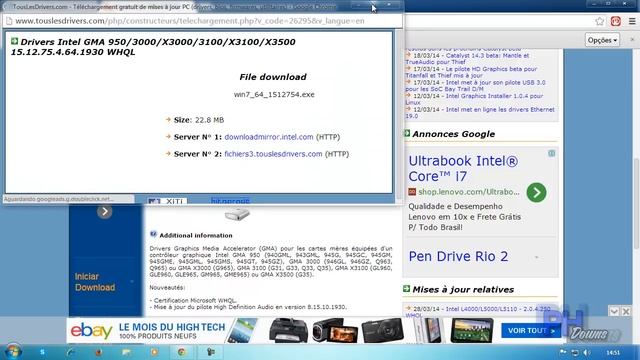Image resolution: width=640 pixels, height=360 pixels.
Task: Click the hit-parade link
Action: 230,201
